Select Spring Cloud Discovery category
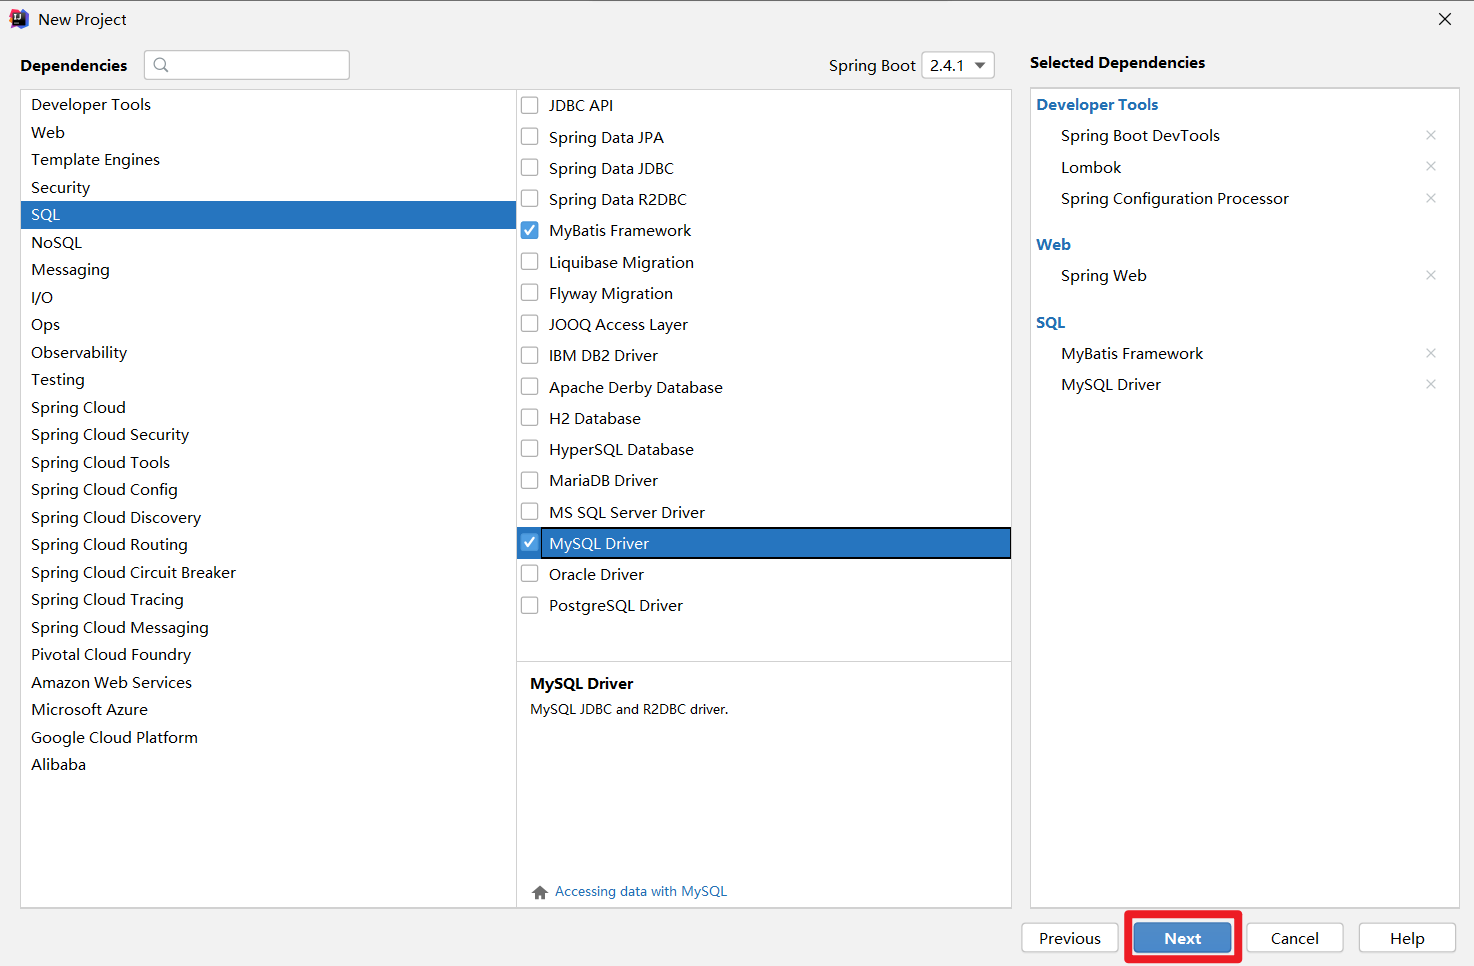This screenshot has width=1474, height=966. (268, 517)
